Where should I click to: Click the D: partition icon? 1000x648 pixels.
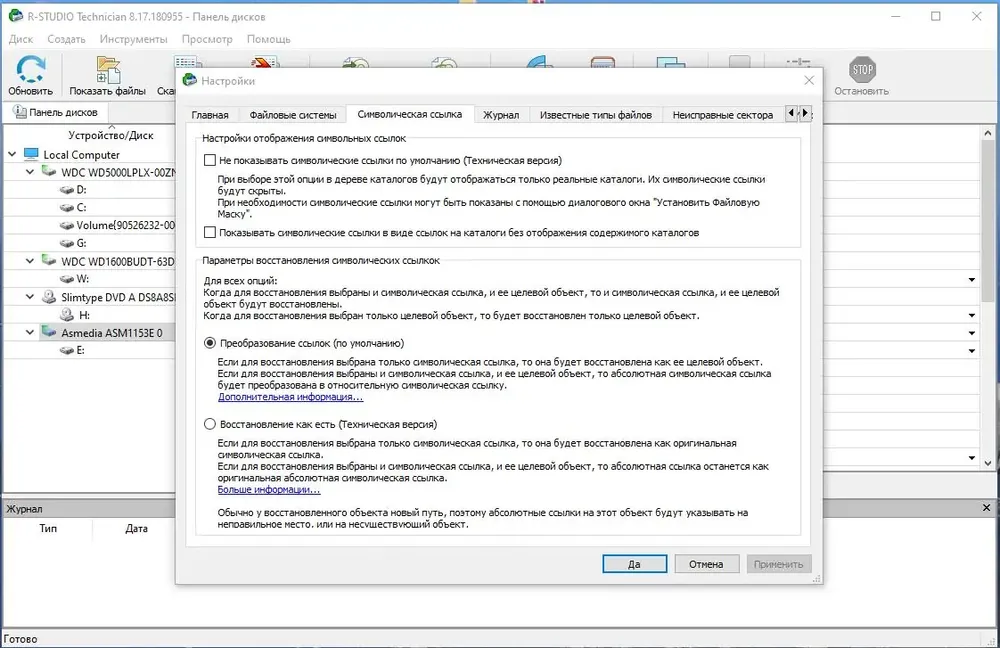click(x=67, y=189)
